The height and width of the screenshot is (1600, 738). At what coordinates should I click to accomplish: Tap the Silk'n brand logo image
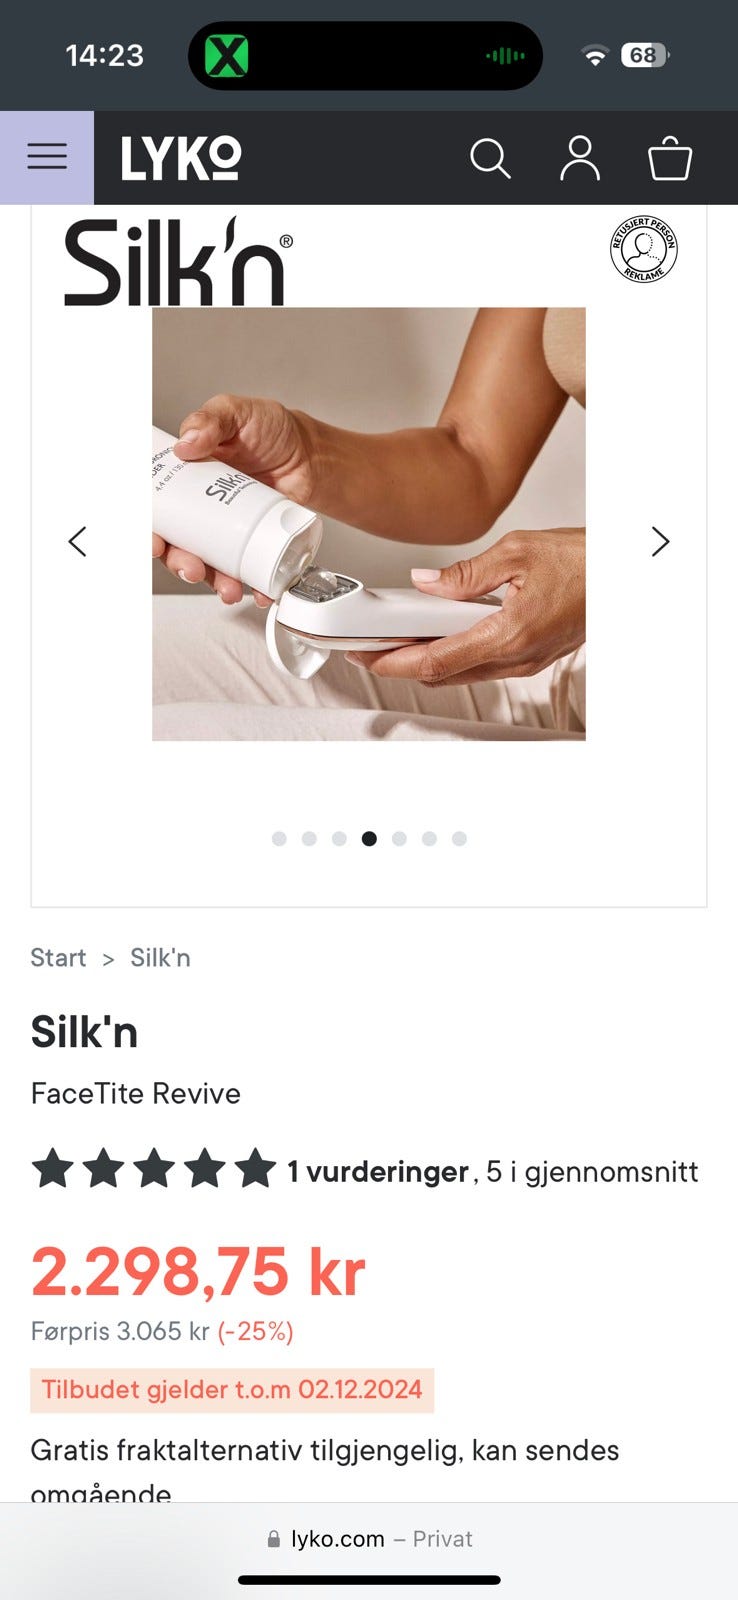click(x=179, y=261)
